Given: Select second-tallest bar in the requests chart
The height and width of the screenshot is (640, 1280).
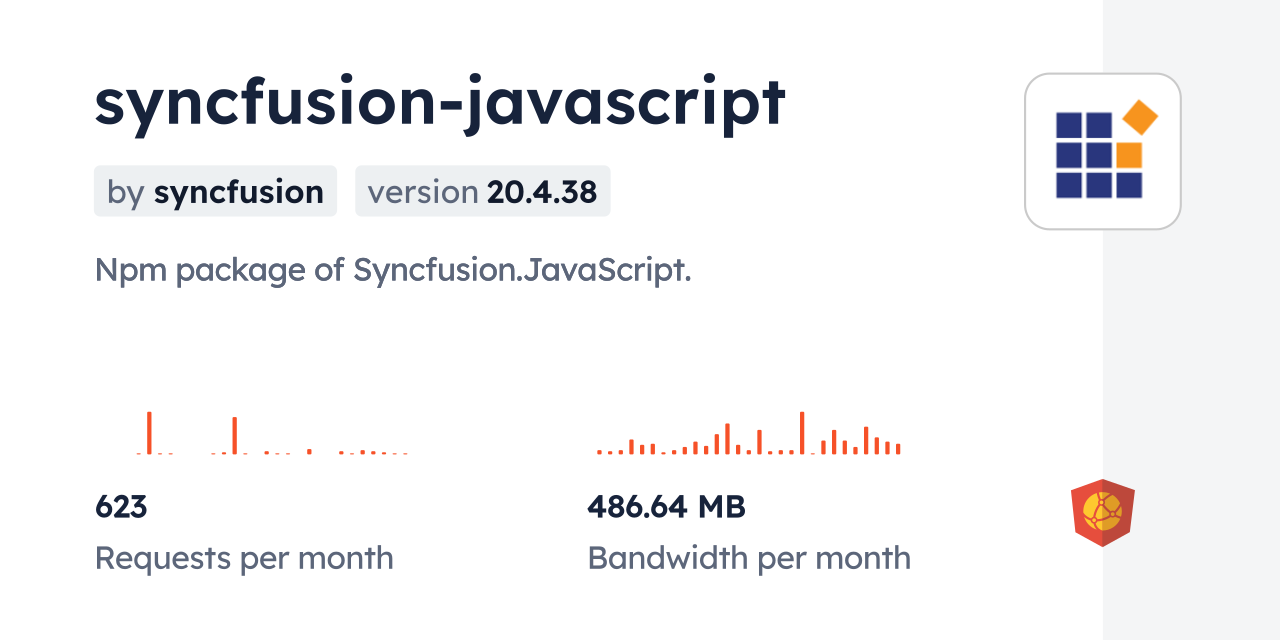Looking at the screenshot, I should [234, 435].
